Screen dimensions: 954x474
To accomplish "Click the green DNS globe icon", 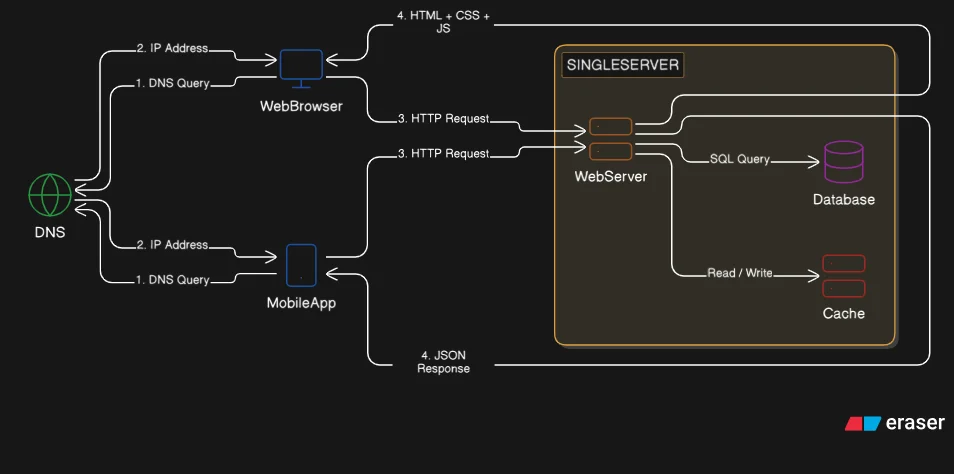I will pos(50,195).
